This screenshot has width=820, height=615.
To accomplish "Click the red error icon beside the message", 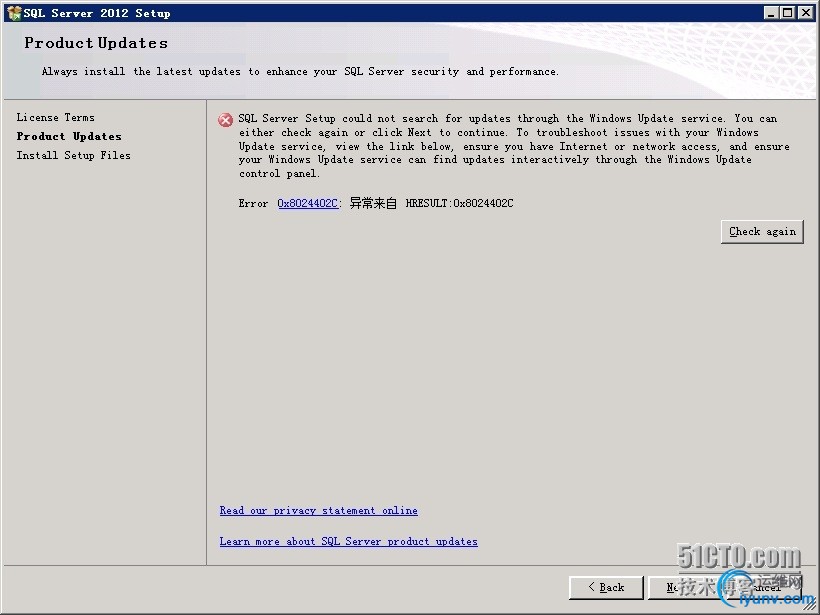I will [x=225, y=120].
